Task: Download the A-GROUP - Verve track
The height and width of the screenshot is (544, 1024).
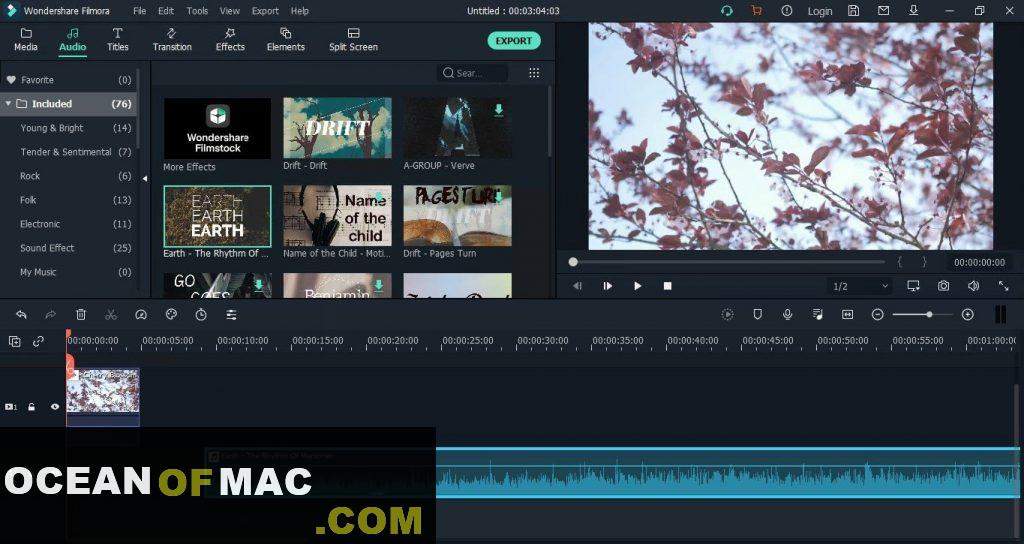Action: [498, 110]
